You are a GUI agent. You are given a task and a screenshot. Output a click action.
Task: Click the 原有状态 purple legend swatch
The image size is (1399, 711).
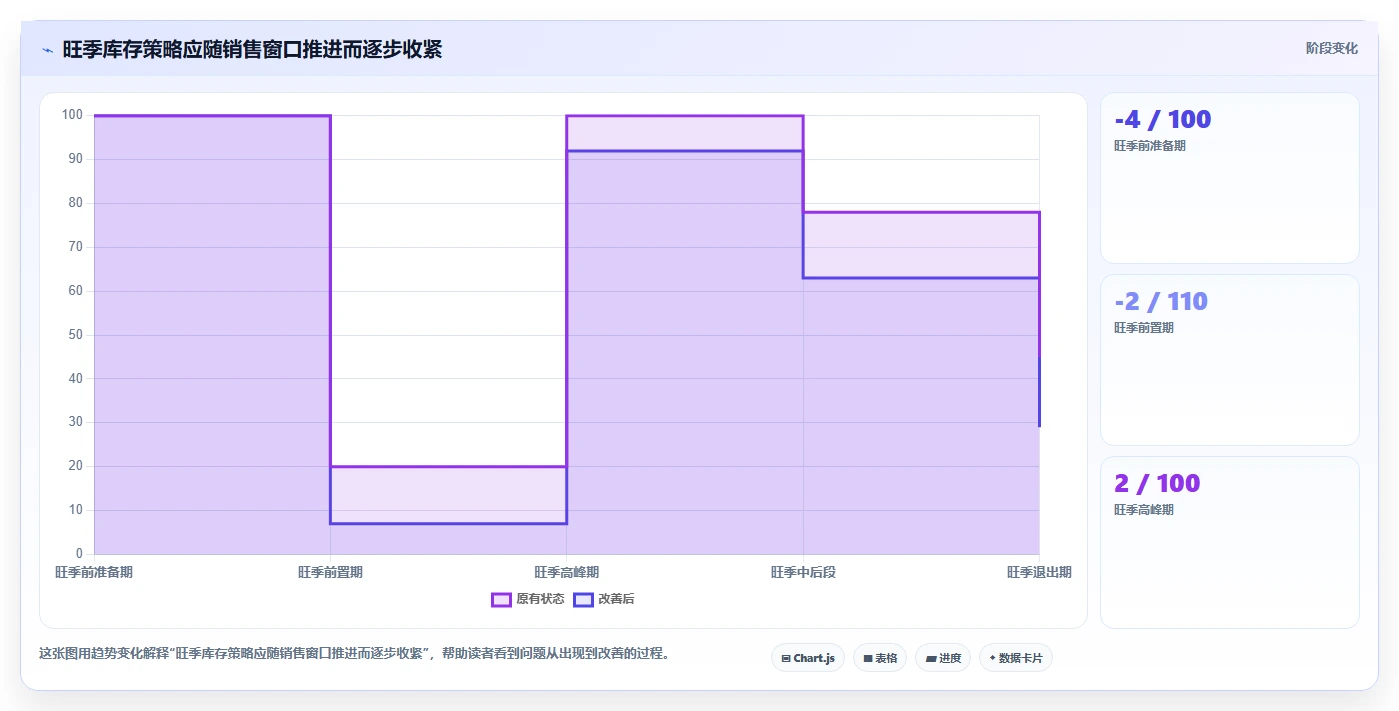pos(502,599)
